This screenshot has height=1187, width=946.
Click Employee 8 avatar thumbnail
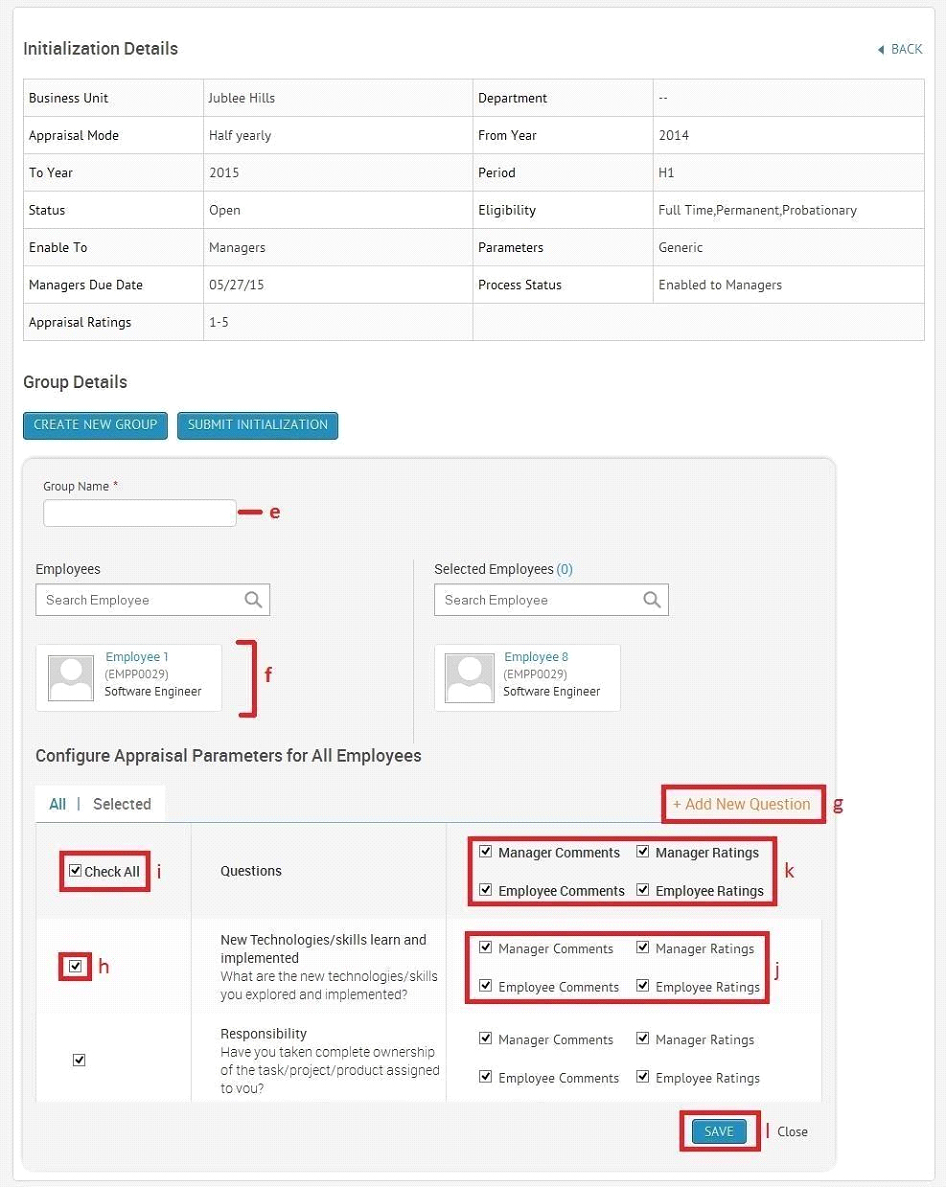[x=470, y=678]
